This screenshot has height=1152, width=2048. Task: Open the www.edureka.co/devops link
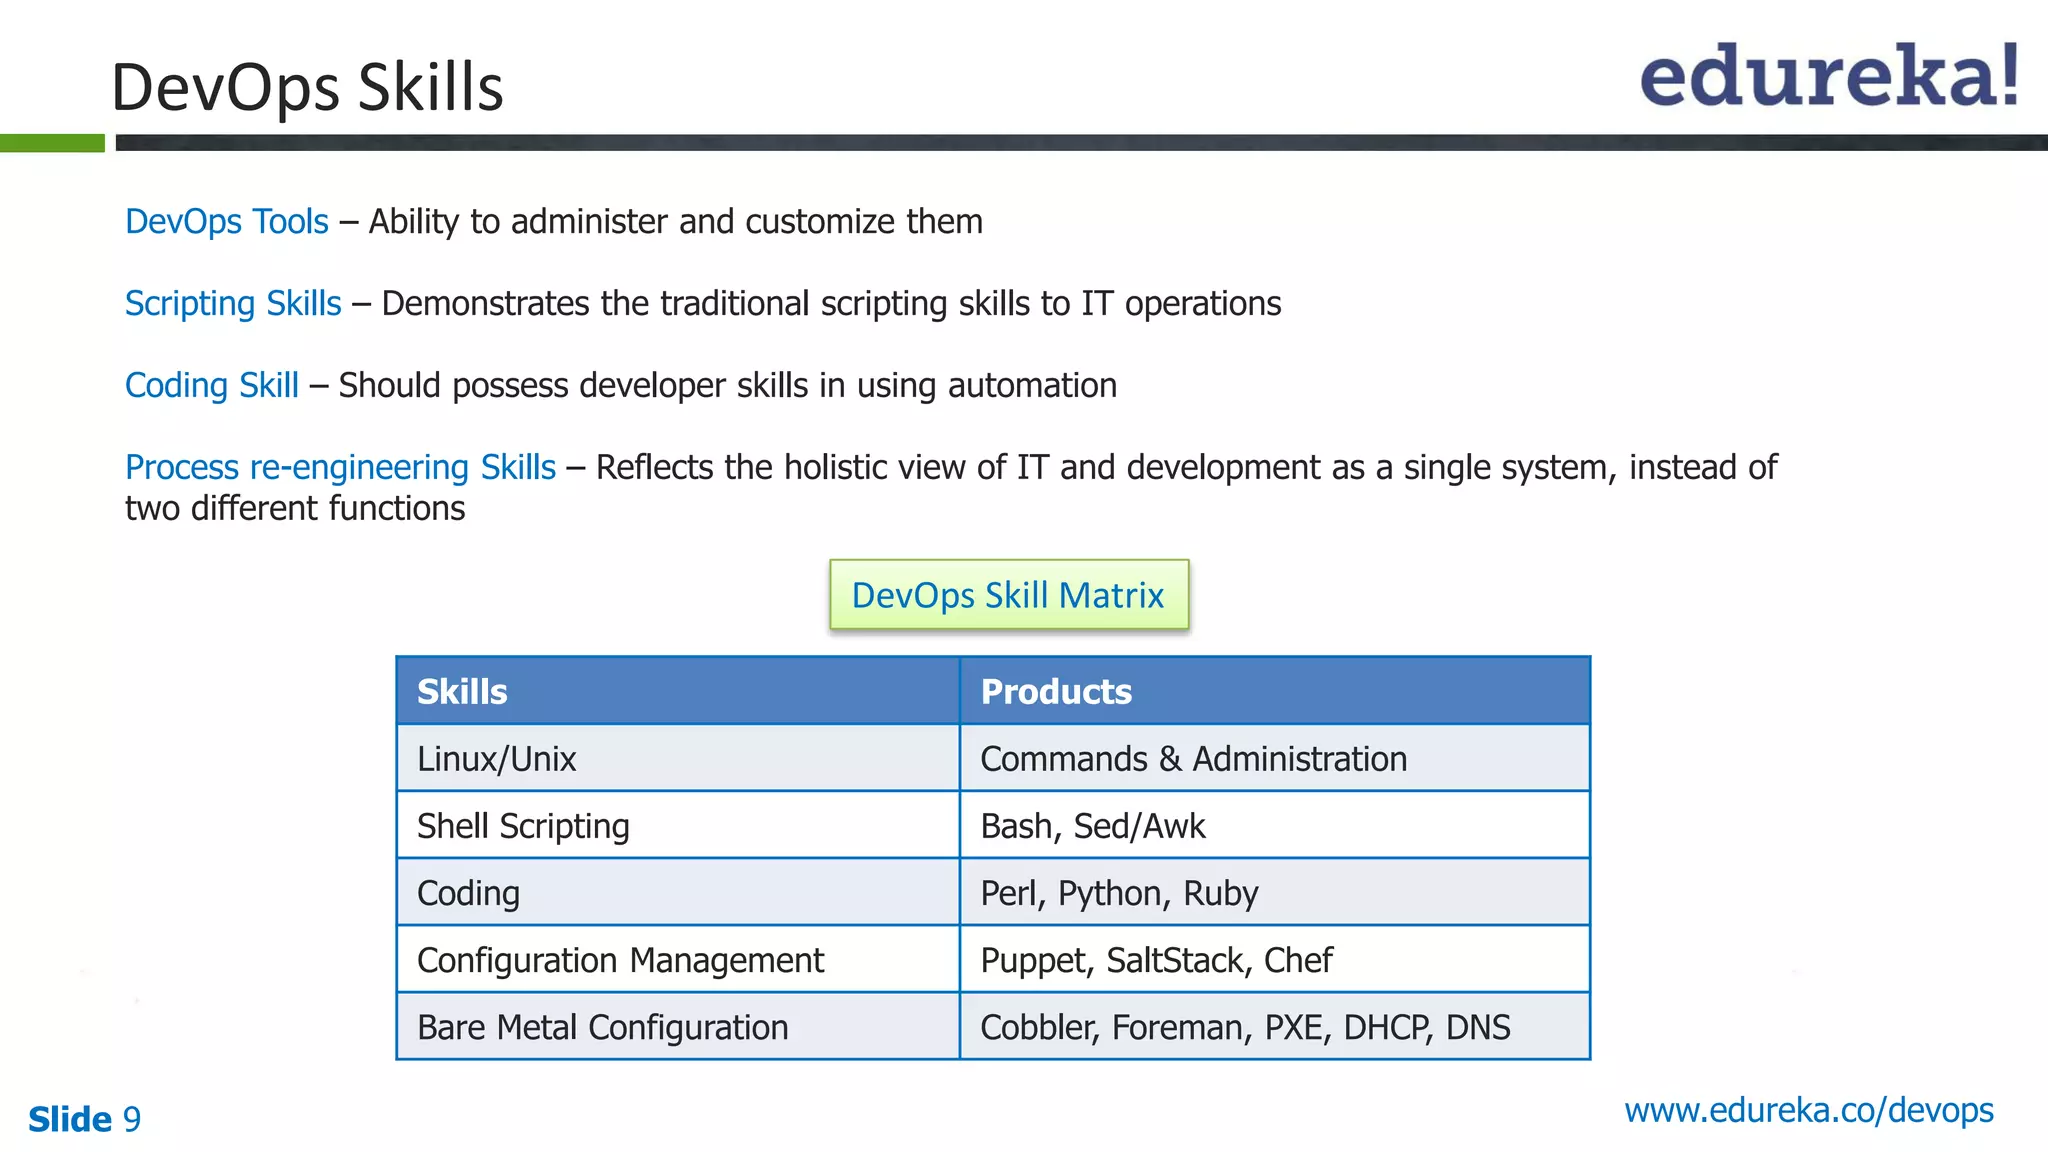tap(1808, 1110)
